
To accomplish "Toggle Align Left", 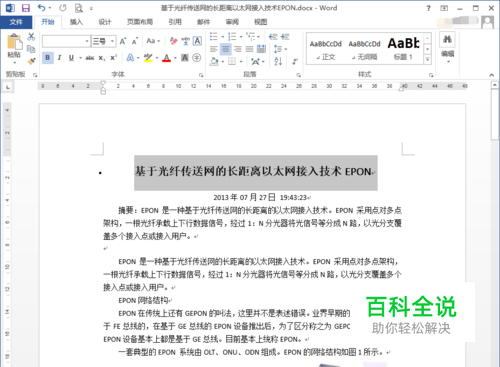I will pos(214,49).
